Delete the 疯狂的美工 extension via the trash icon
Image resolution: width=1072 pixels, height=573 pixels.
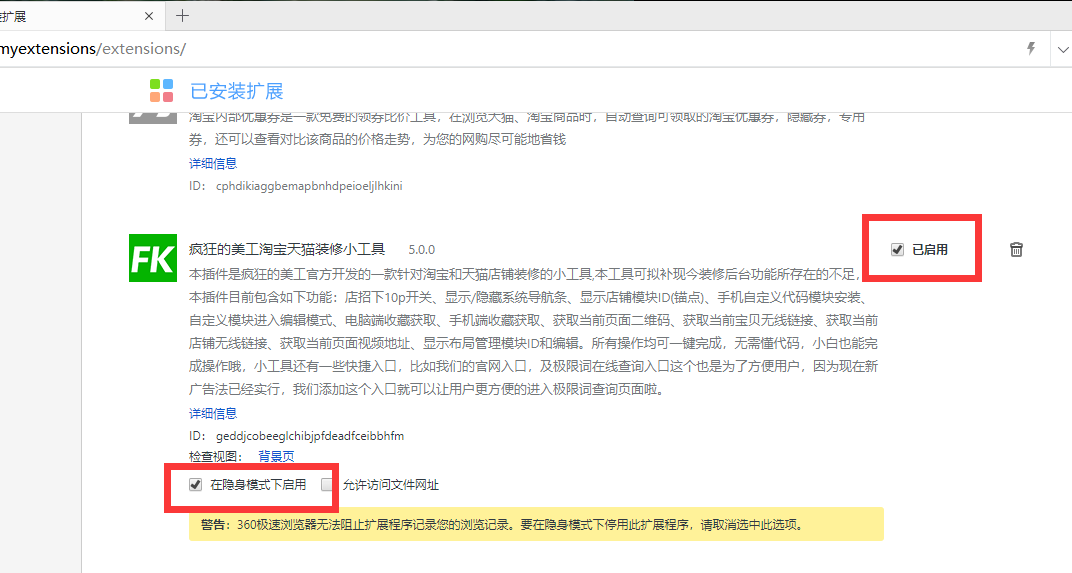[x=1017, y=250]
